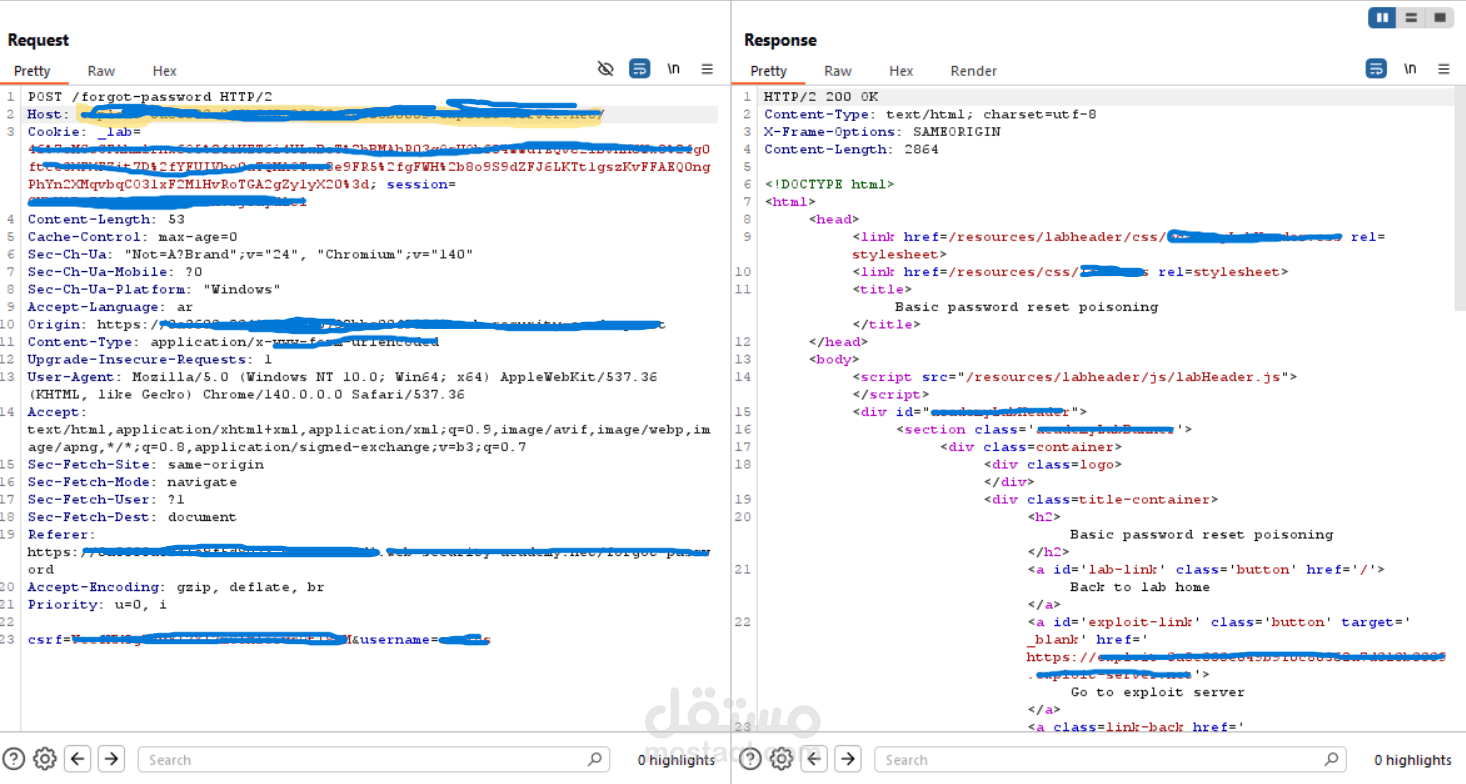Click Upgrade-Insecure-Requests: 1 header
1466x784 pixels.
pos(150,359)
